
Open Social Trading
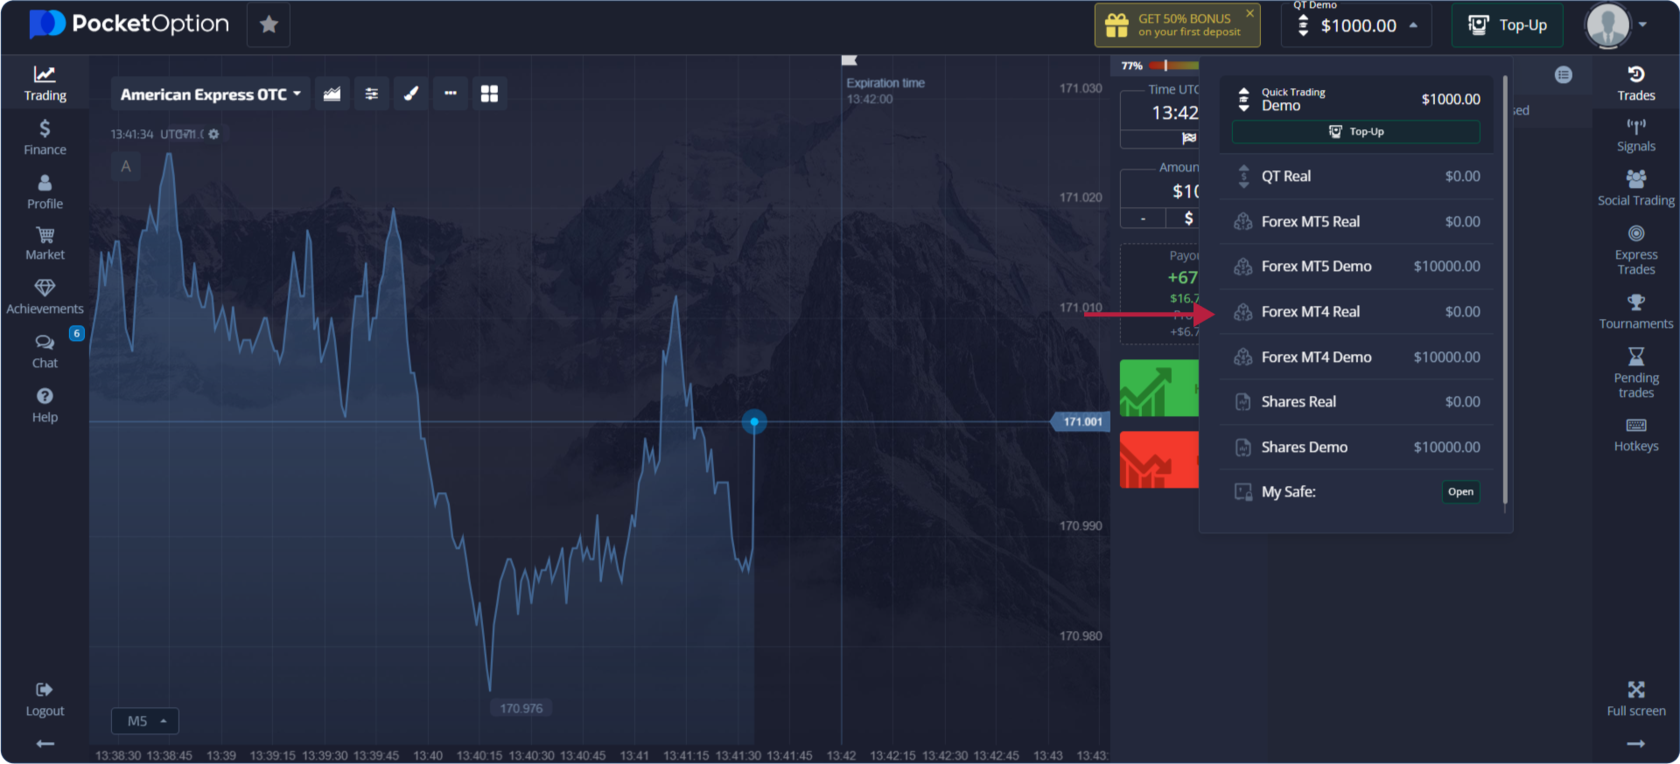click(1636, 188)
